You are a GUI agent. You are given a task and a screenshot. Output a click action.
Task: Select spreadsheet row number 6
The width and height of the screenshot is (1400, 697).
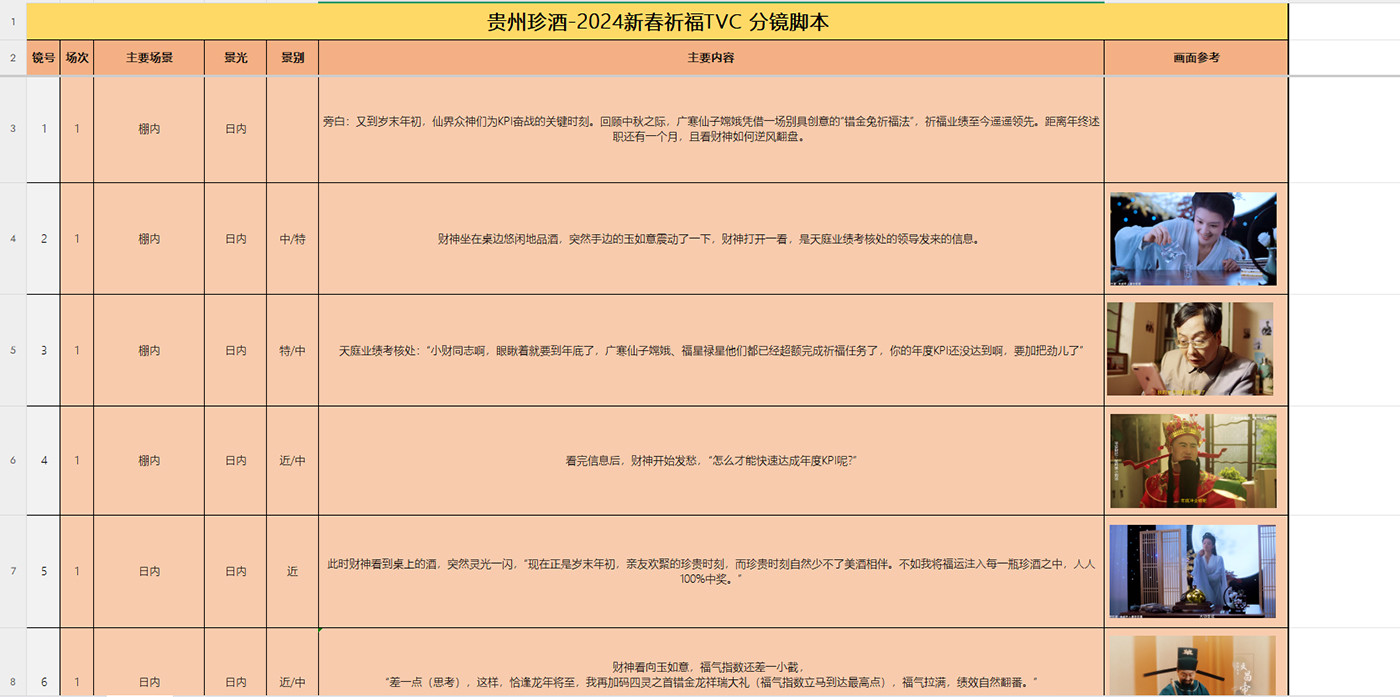click(13, 461)
